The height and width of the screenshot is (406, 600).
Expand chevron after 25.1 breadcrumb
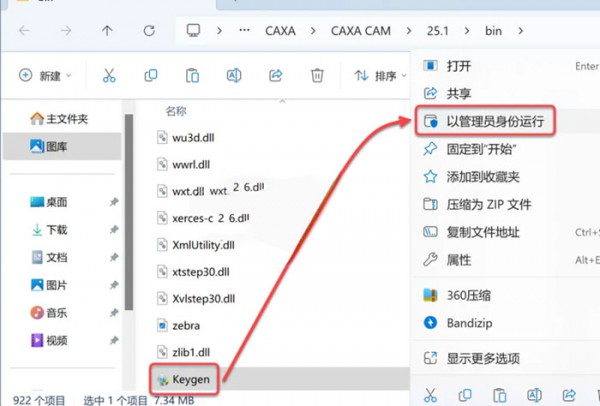pos(467,31)
